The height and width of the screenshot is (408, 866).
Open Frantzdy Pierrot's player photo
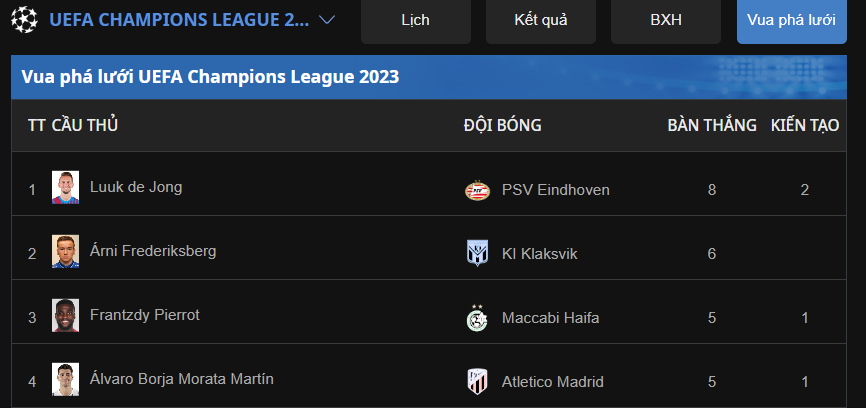[x=66, y=315]
